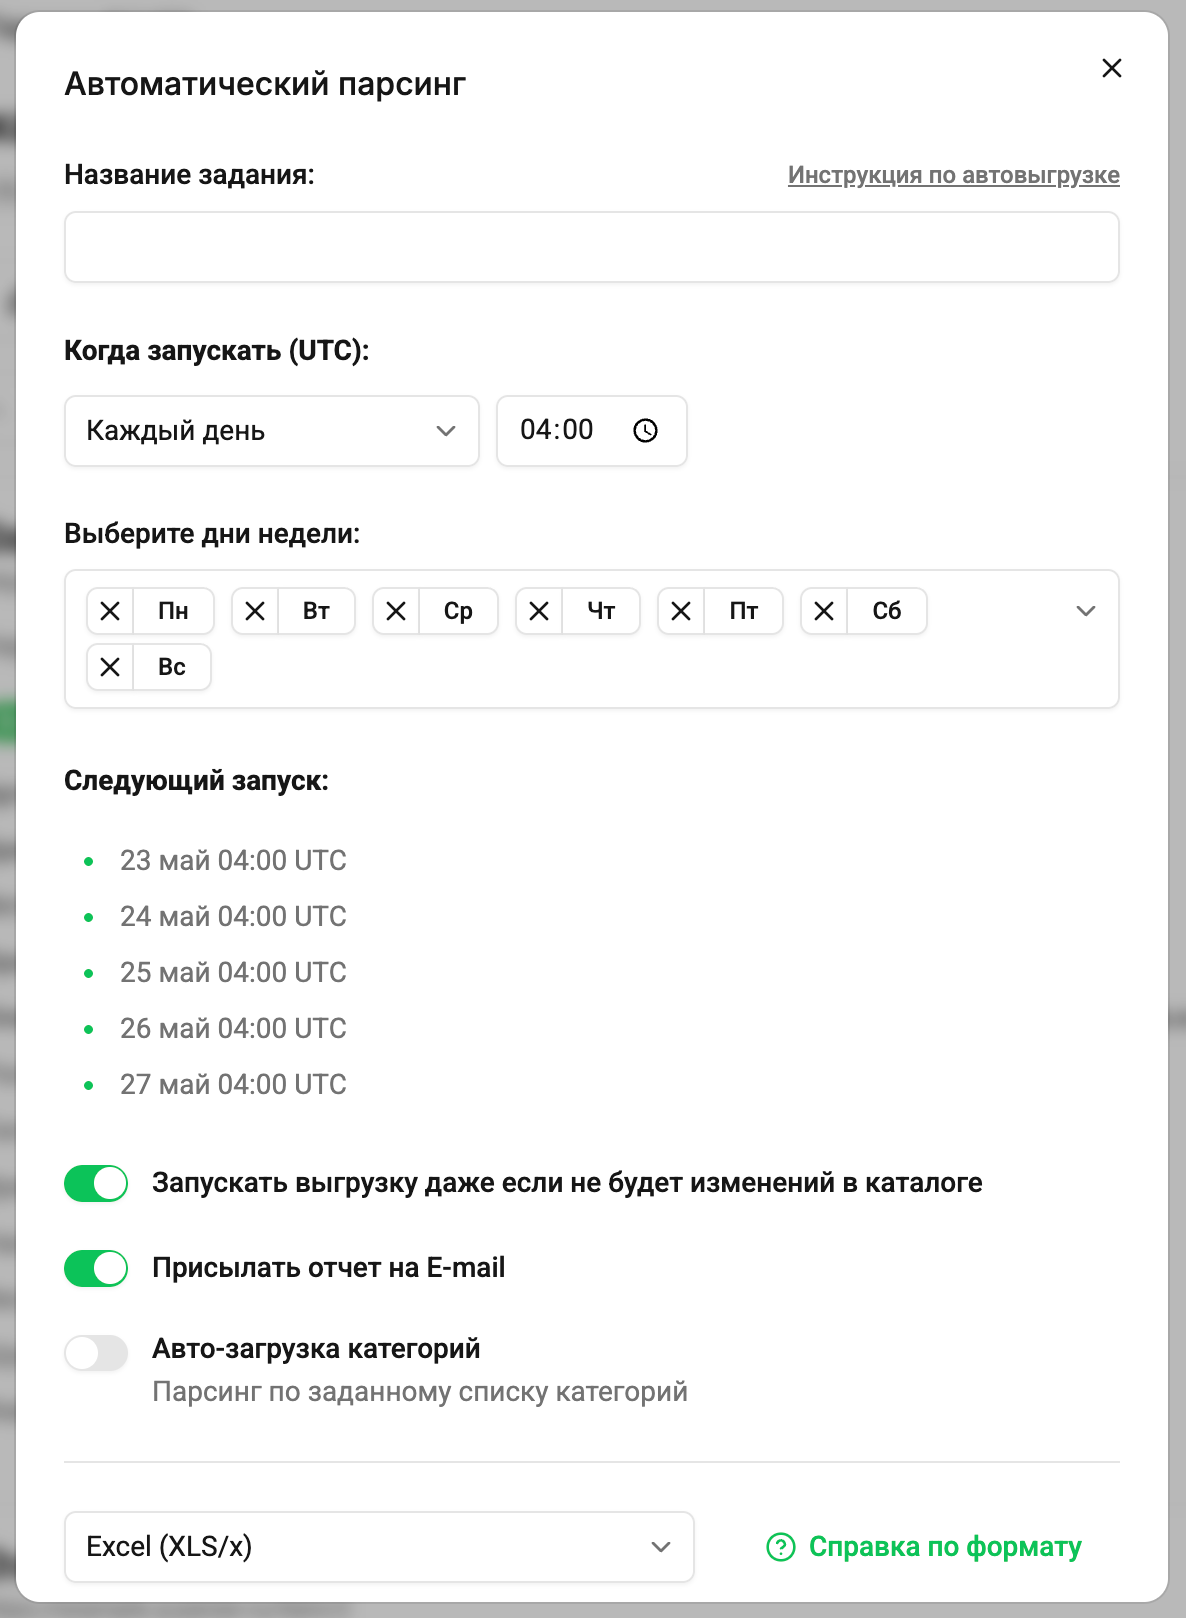Expand the weekdays selector chevron
The height and width of the screenshot is (1618, 1186).
(1086, 611)
